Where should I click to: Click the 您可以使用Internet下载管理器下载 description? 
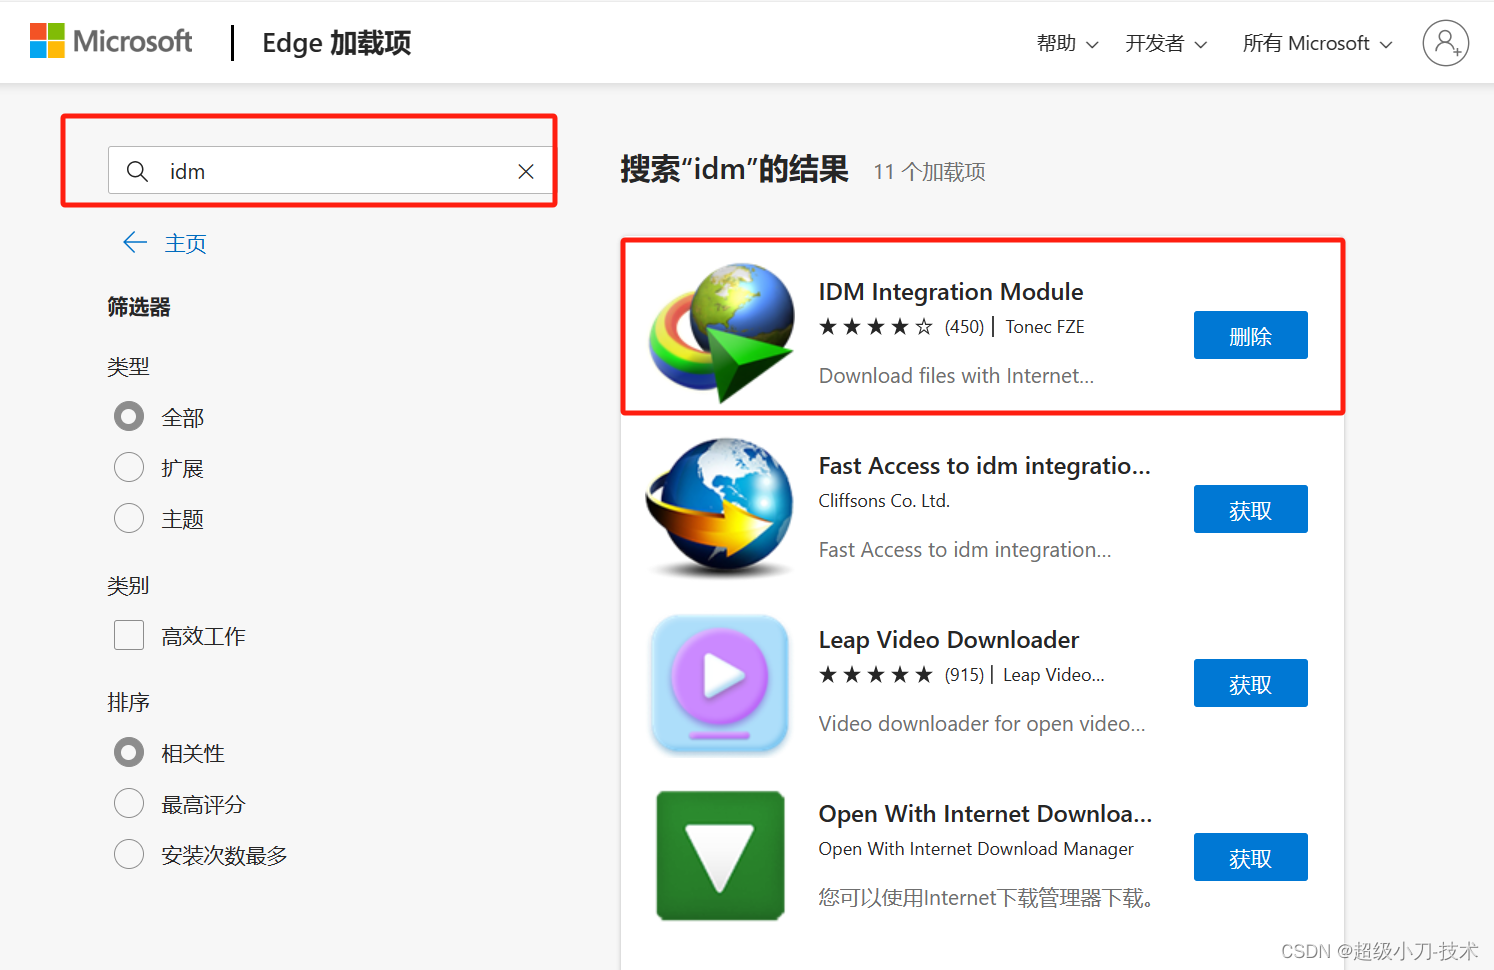point(986,898)
